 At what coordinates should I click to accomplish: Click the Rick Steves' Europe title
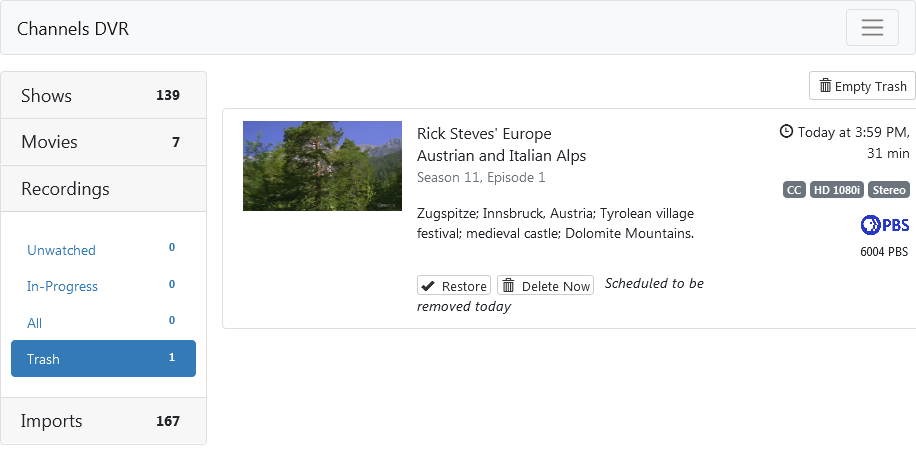tap(484, 134)
